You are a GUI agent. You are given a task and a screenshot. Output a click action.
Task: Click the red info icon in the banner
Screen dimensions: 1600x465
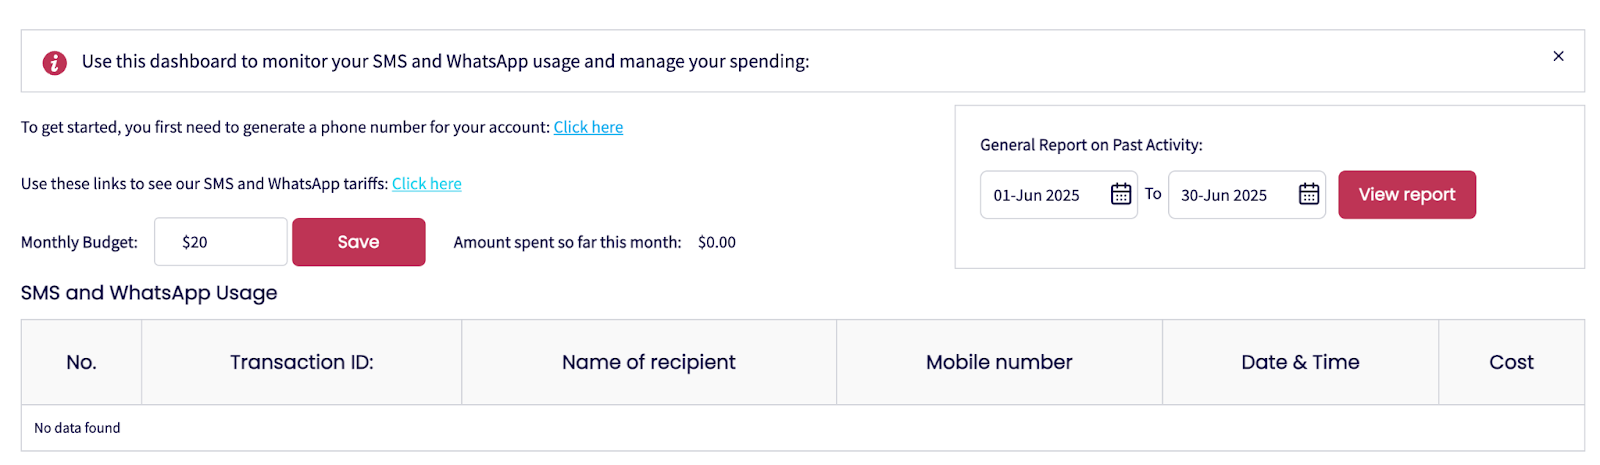click(54, 63)
